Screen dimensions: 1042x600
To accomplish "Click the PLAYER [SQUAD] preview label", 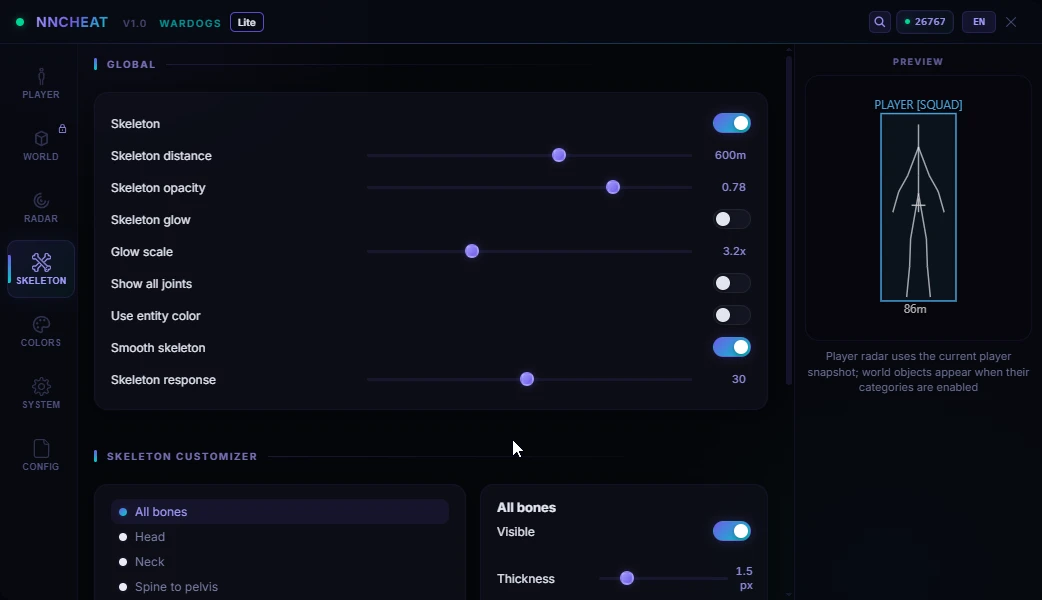I will 918,105.
